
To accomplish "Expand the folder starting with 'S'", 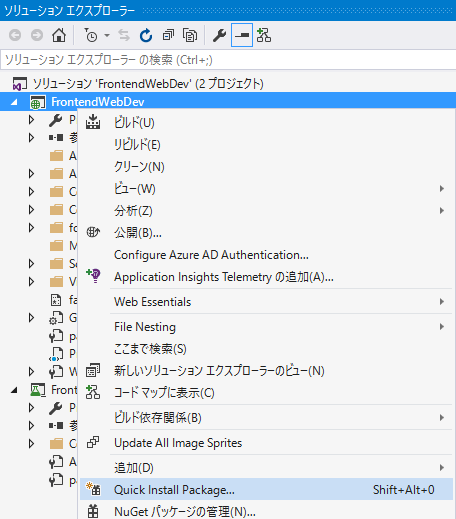I will [31, 264].
